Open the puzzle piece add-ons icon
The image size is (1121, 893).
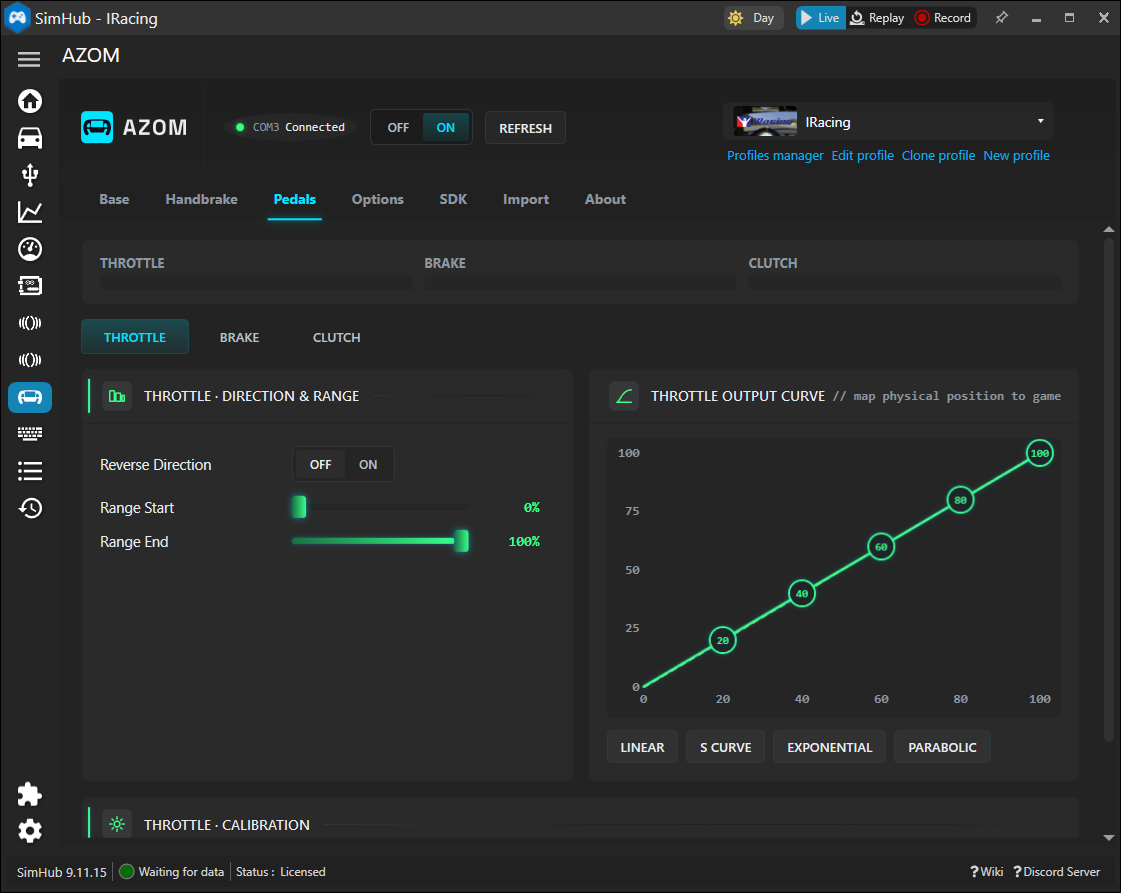(x=29, y=794)
